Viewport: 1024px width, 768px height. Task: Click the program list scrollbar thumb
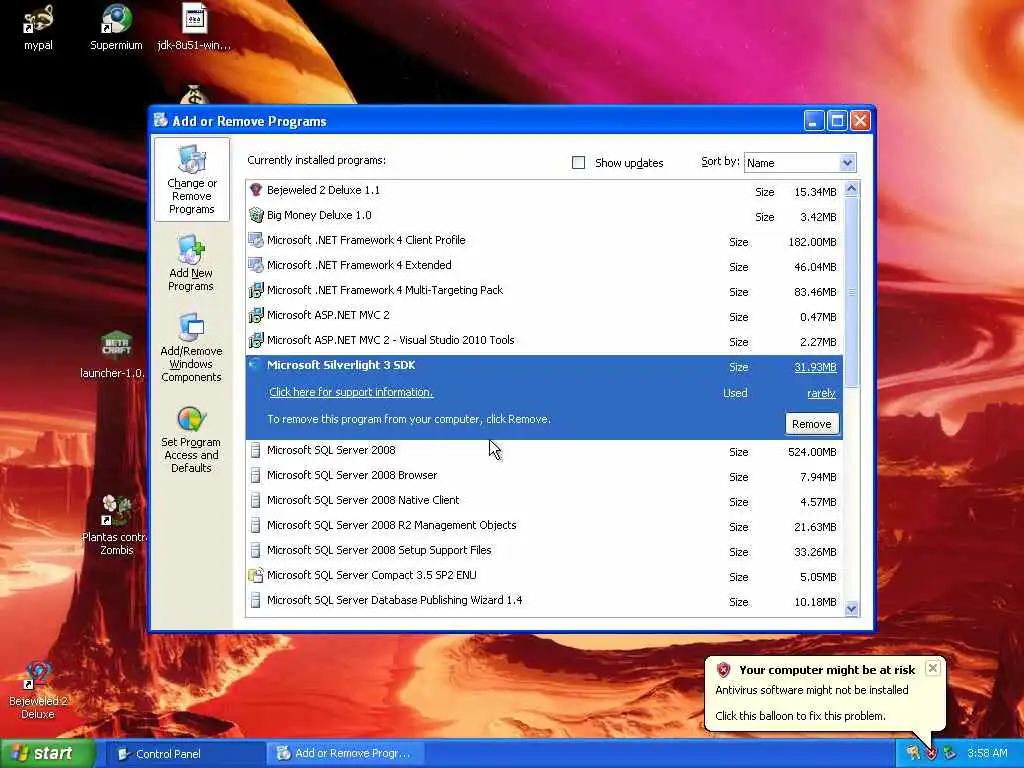tap(851, 292)
